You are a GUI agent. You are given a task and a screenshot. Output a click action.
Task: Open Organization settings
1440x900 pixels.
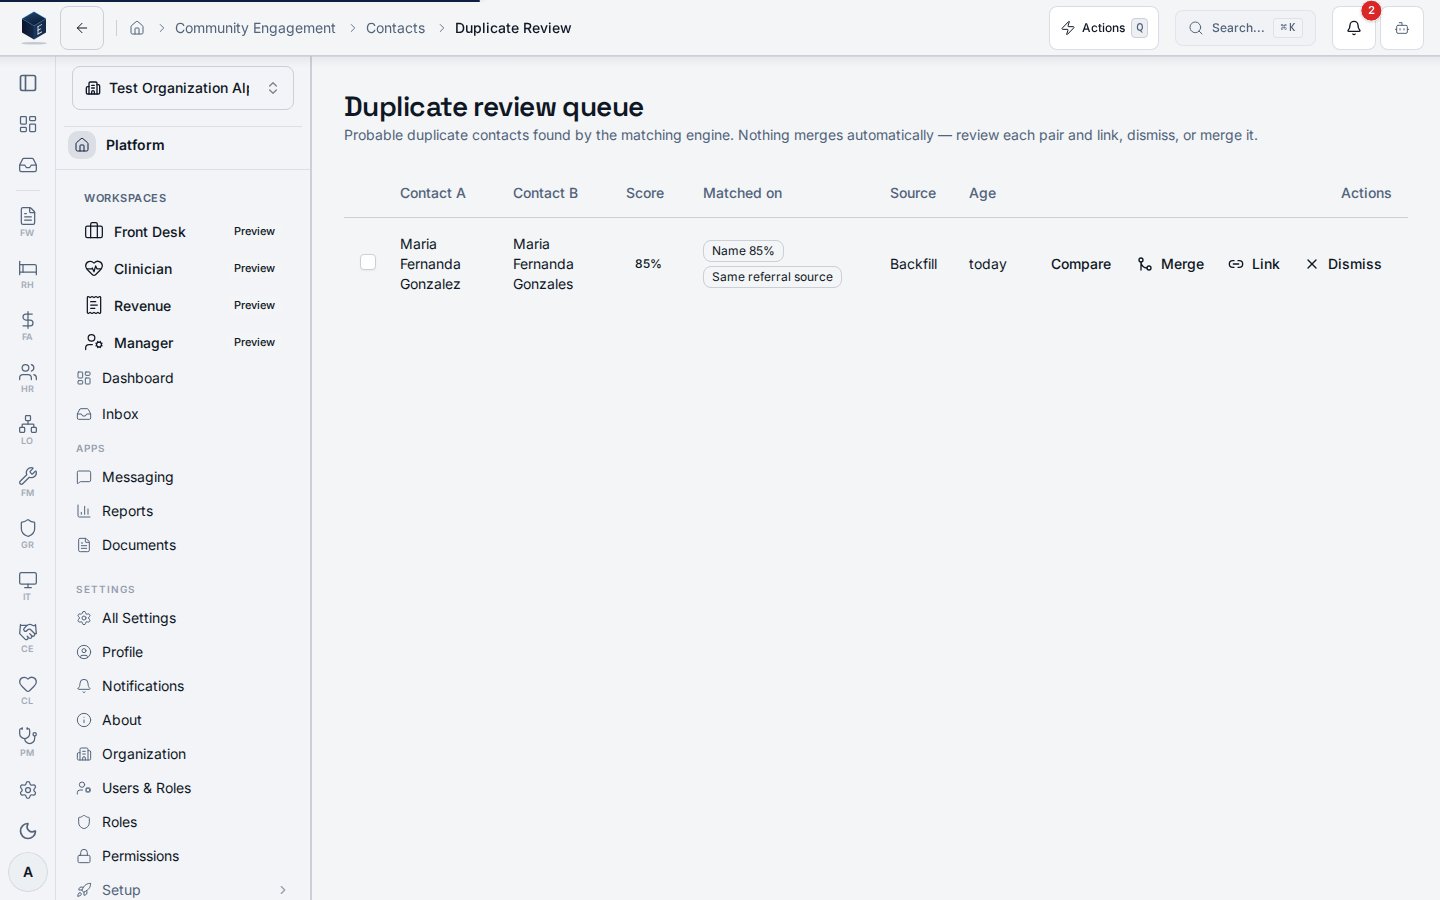click(x=183, y=754)
